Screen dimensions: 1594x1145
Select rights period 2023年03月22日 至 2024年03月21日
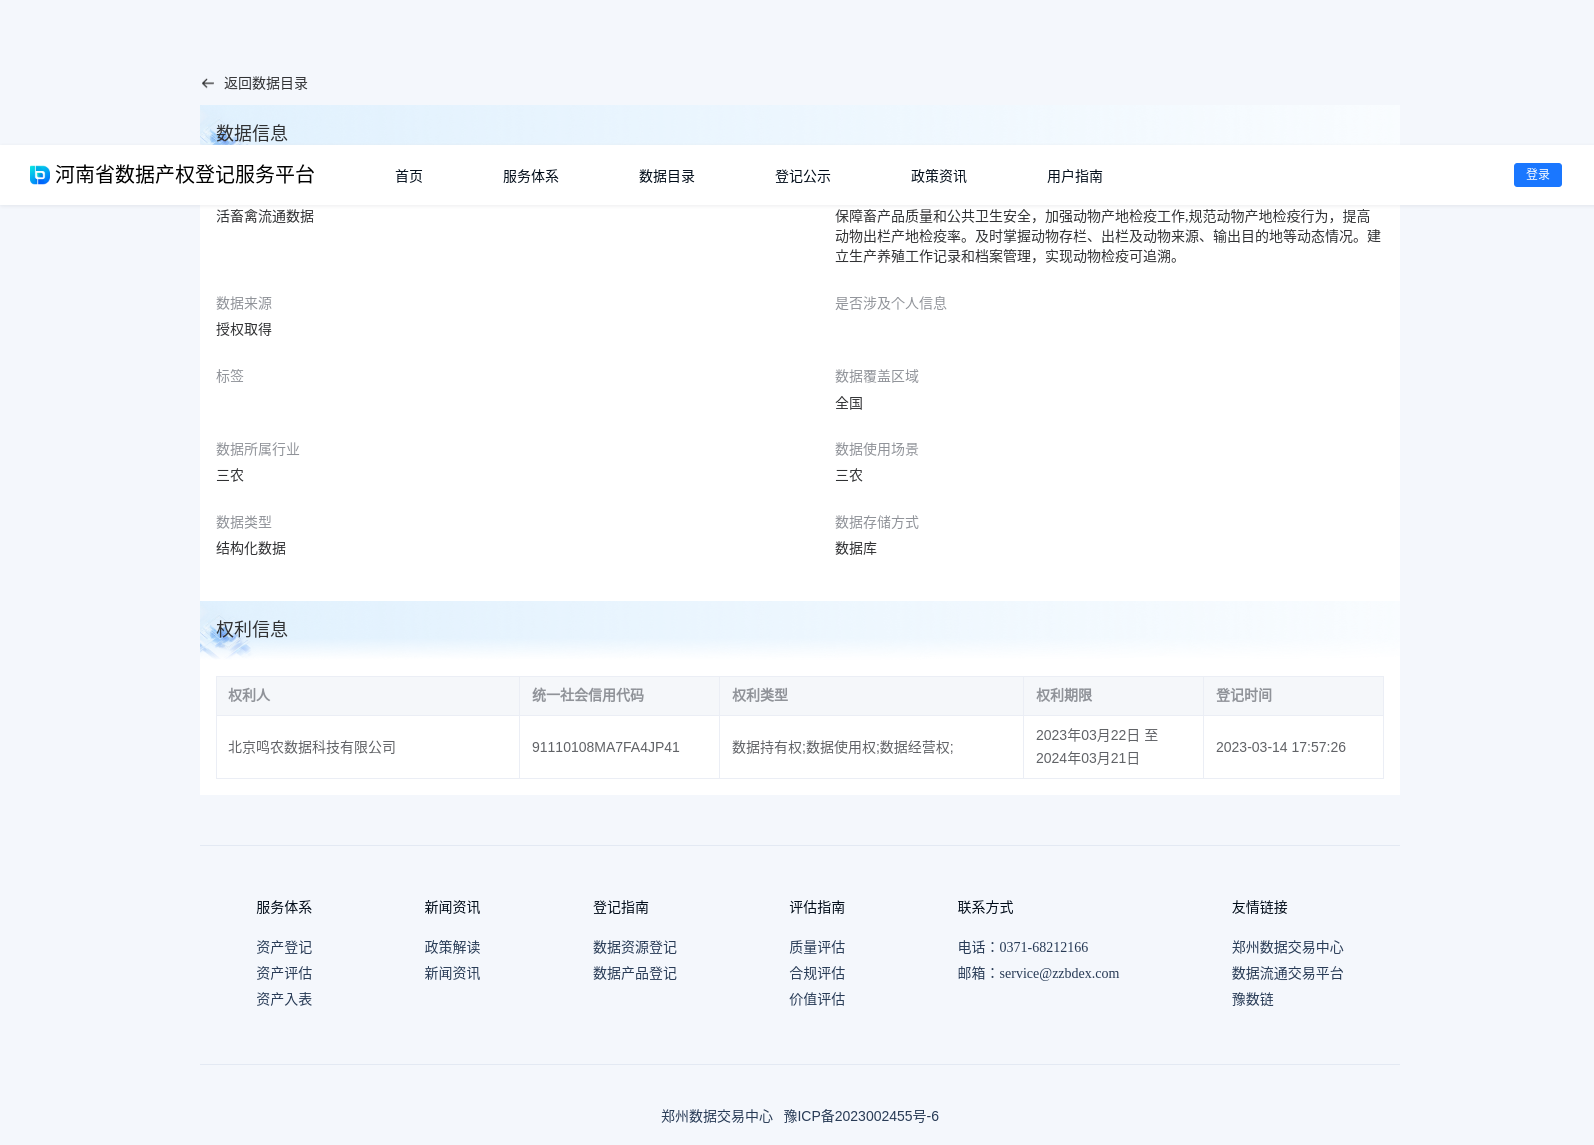[1097, 747]
